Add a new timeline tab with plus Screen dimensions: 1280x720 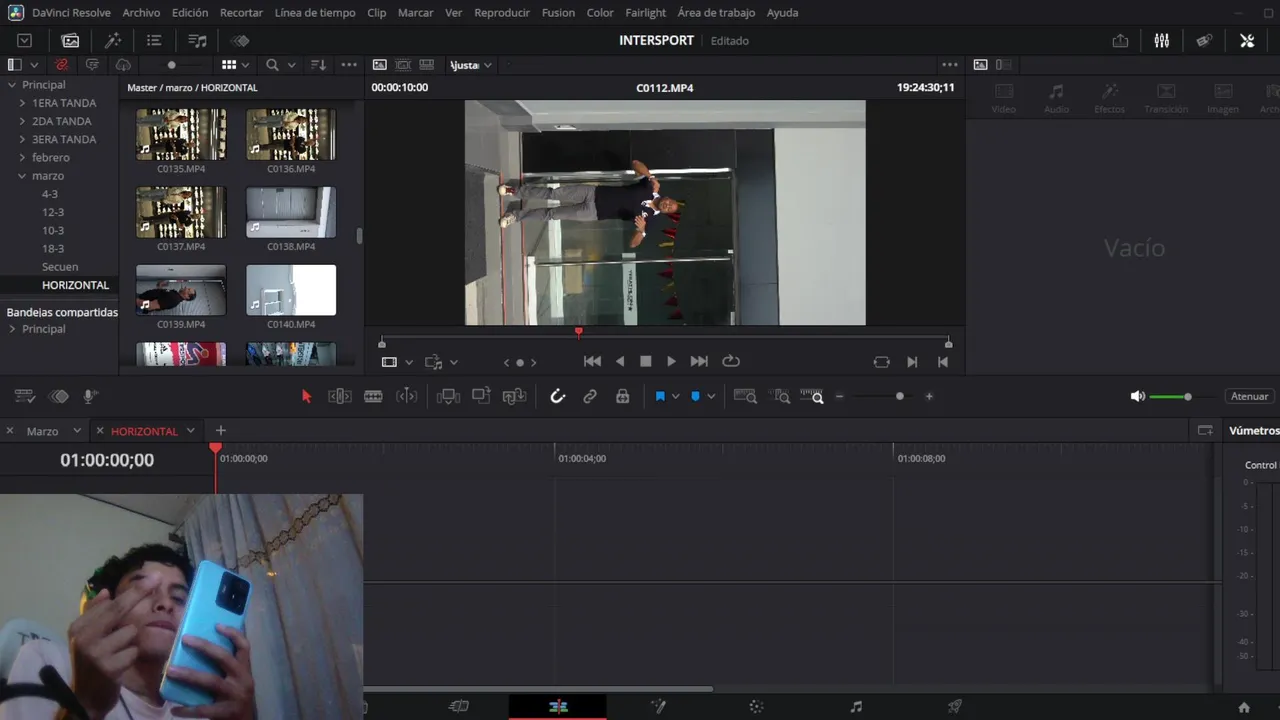(x=221, y=431)
